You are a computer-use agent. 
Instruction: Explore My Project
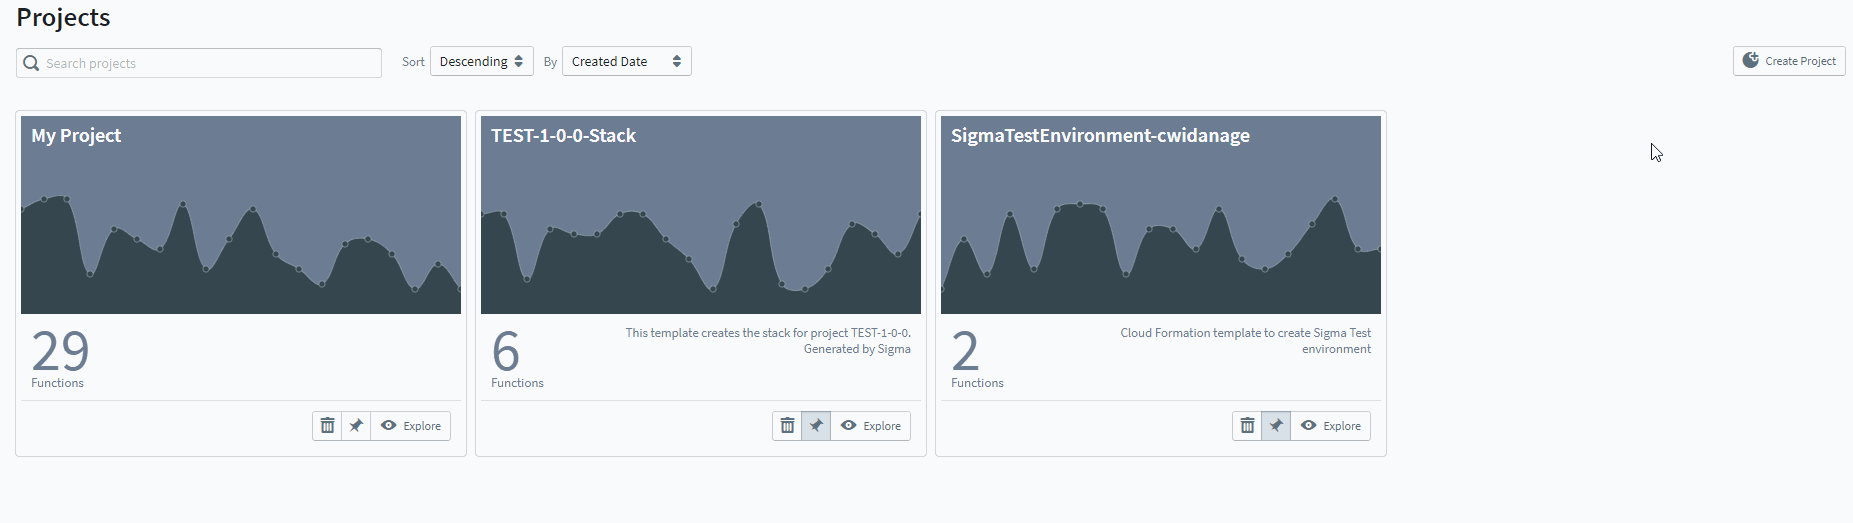click(x=411, y=426)
